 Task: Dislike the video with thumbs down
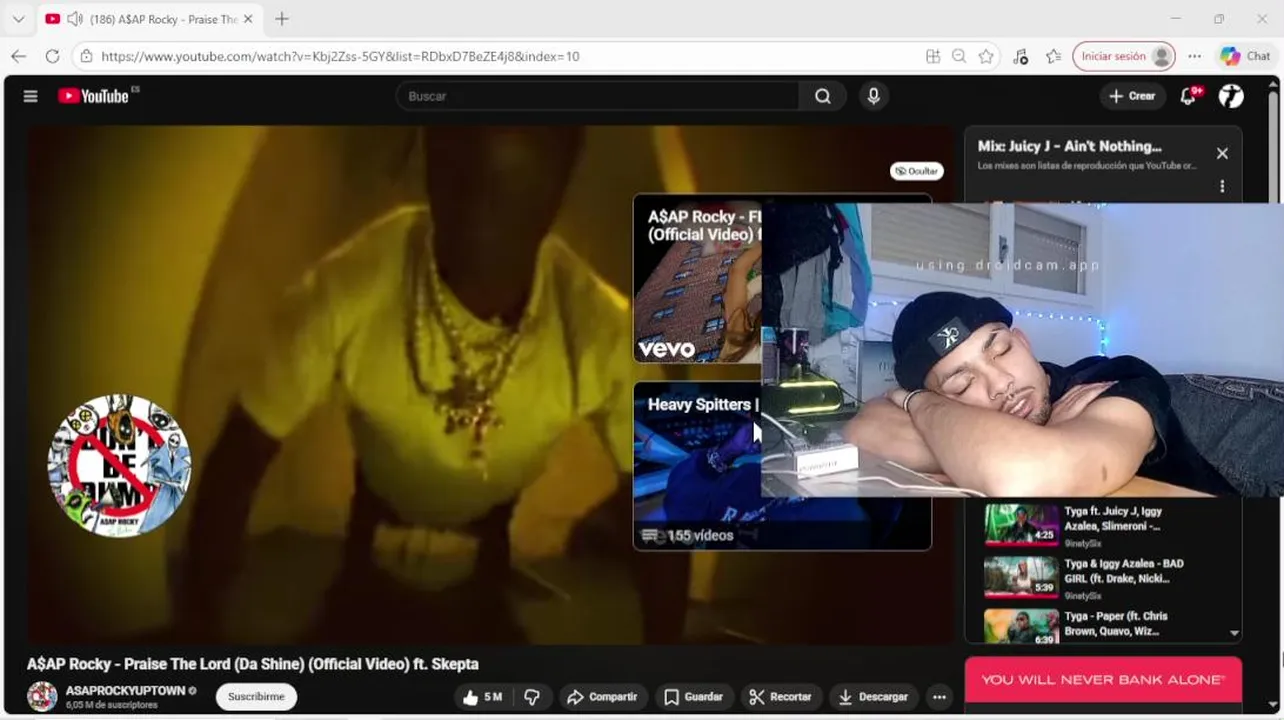coord(532,697)
